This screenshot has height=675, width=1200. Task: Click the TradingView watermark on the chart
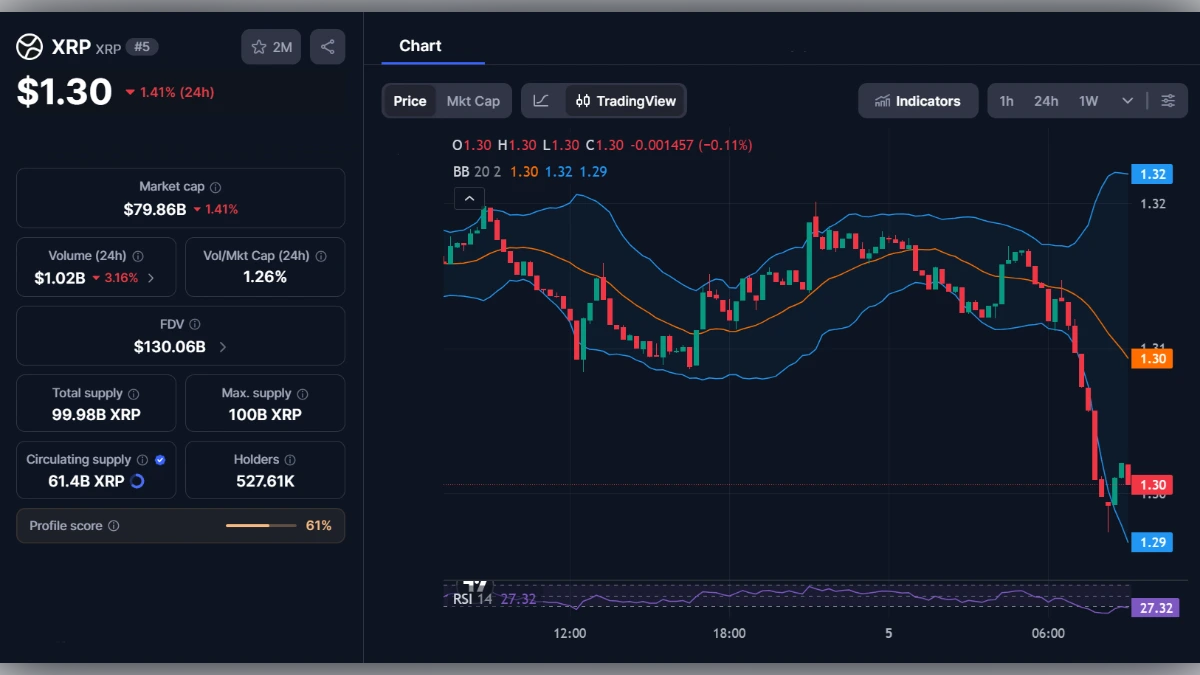coord(473,588)
